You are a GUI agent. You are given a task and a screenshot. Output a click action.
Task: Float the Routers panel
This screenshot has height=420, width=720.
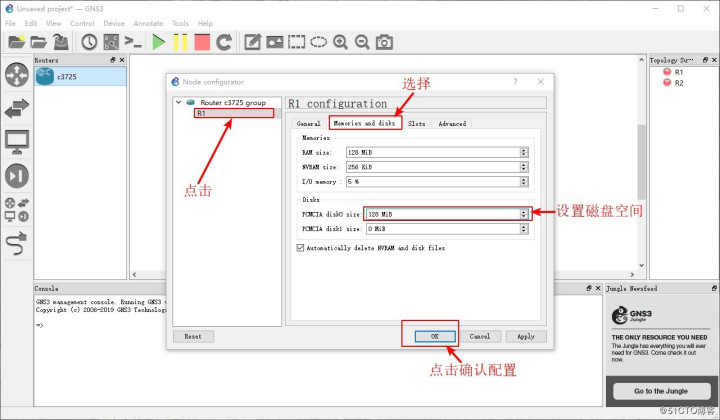click(x=113, y=60)
